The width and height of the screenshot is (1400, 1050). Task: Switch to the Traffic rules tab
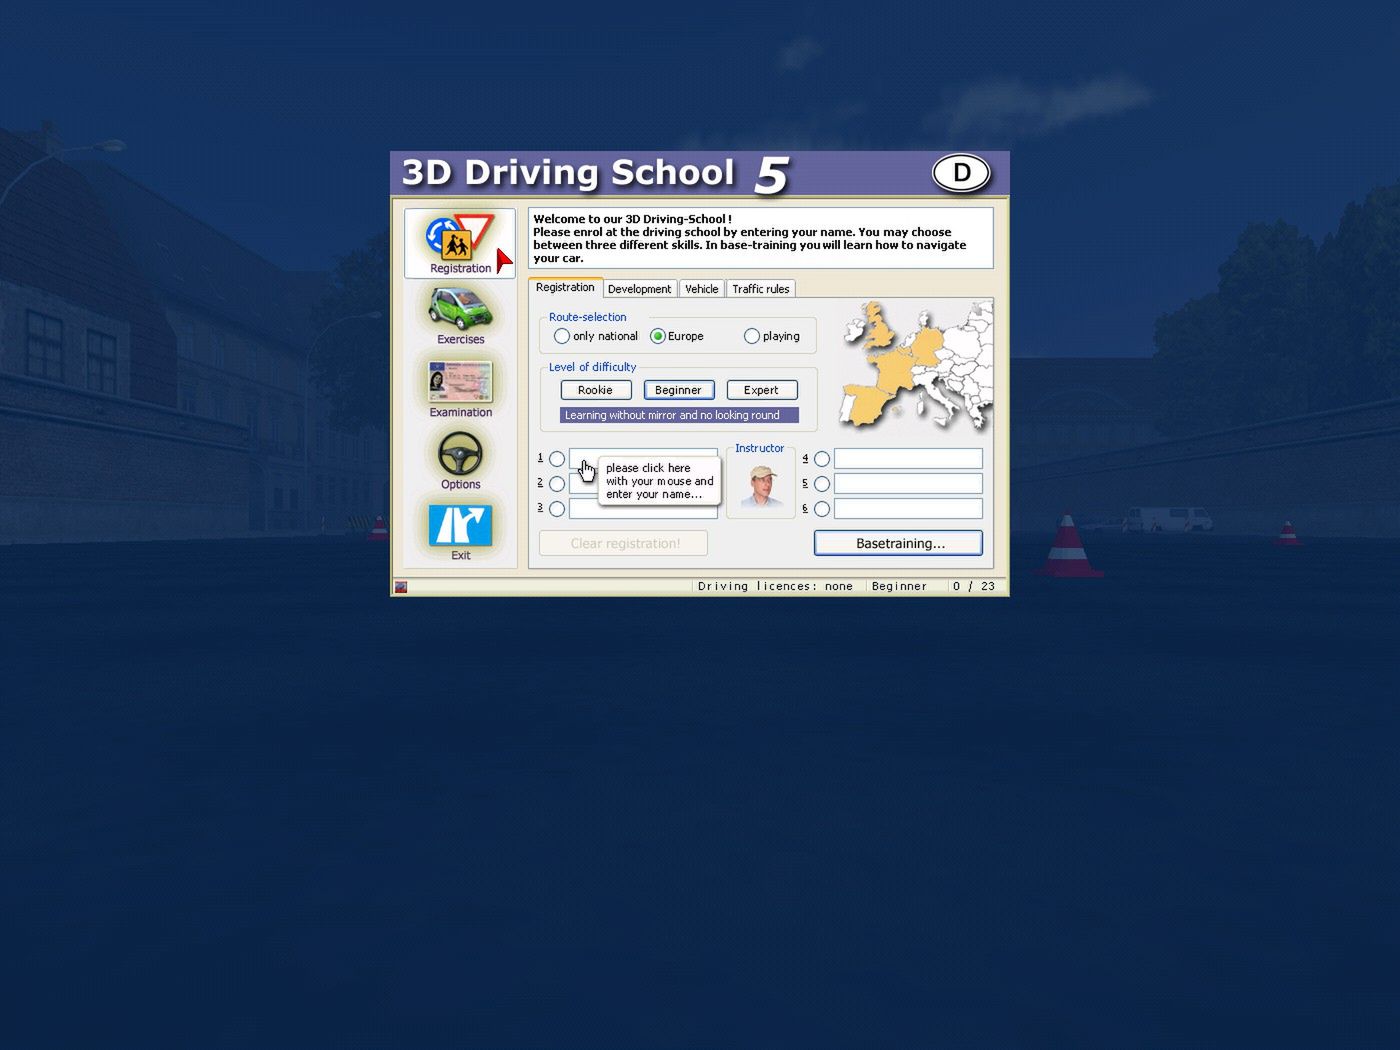[761, 289]
